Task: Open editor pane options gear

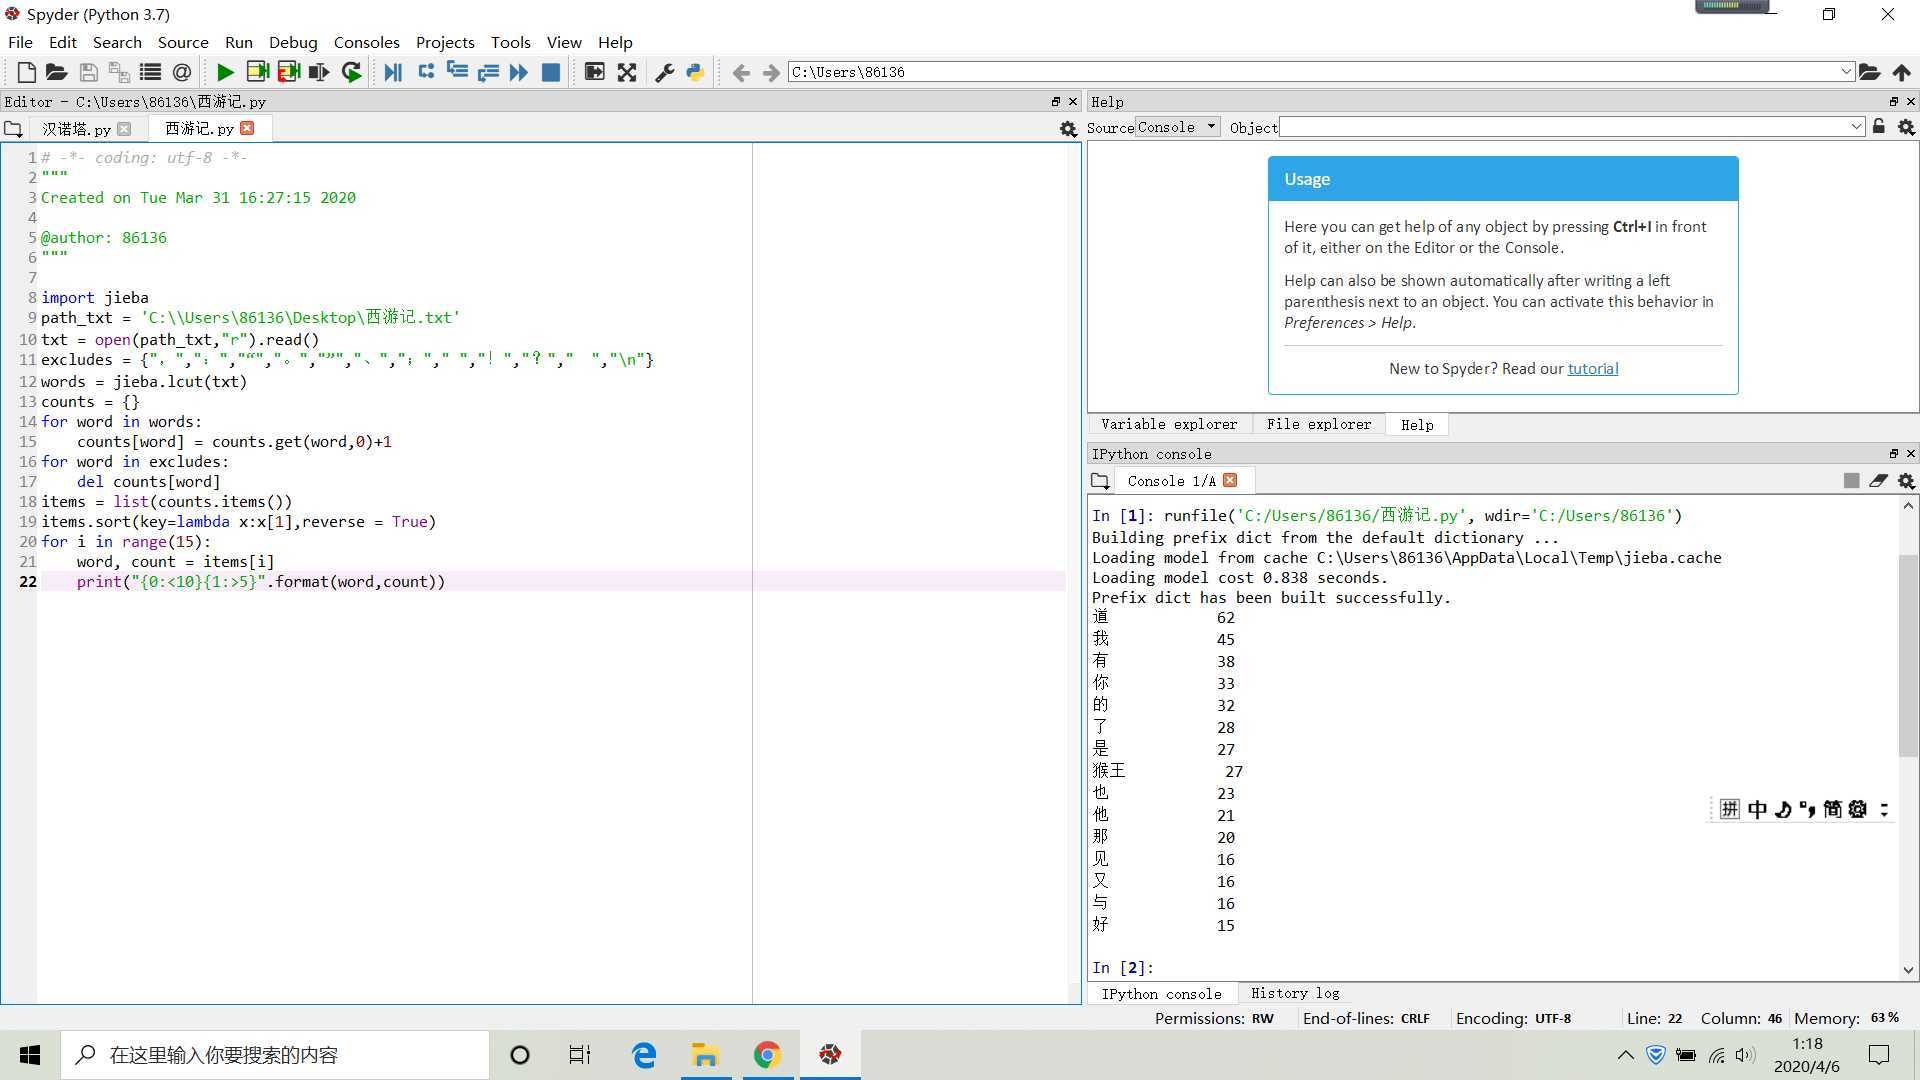Action: point(1068,129)
